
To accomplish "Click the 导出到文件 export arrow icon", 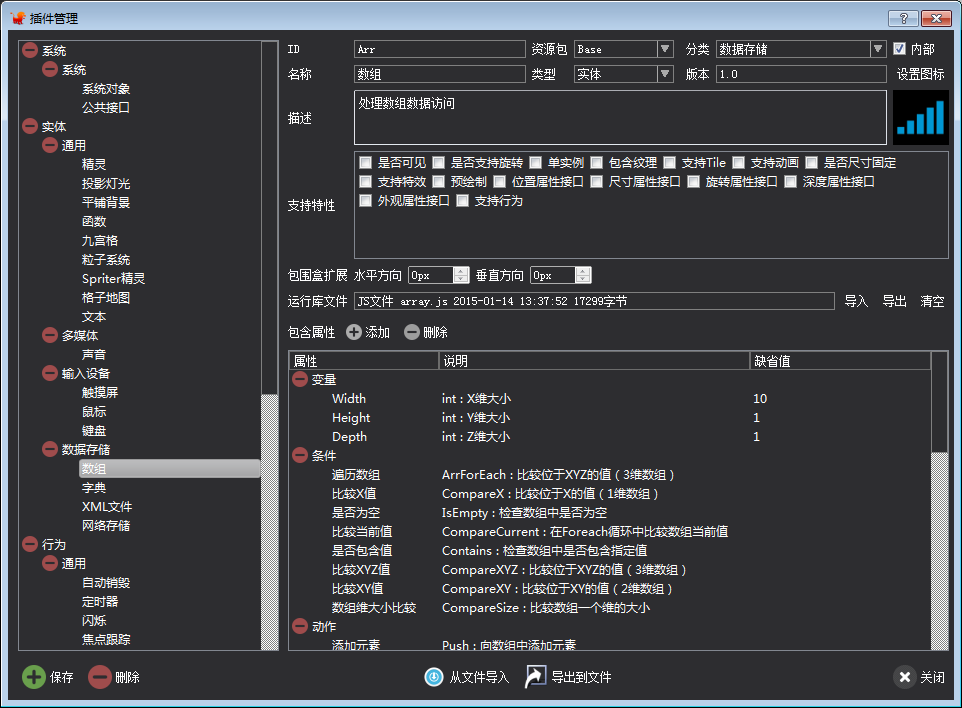I will (536, 677).
